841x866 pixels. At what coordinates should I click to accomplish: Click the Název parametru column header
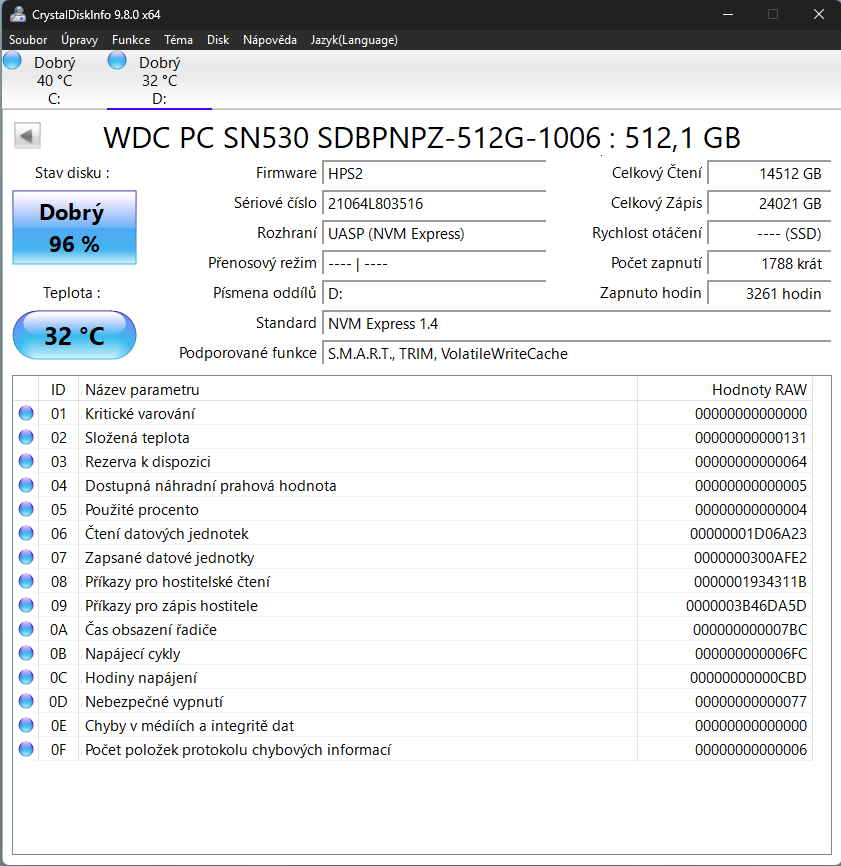(x=358, y=389)
